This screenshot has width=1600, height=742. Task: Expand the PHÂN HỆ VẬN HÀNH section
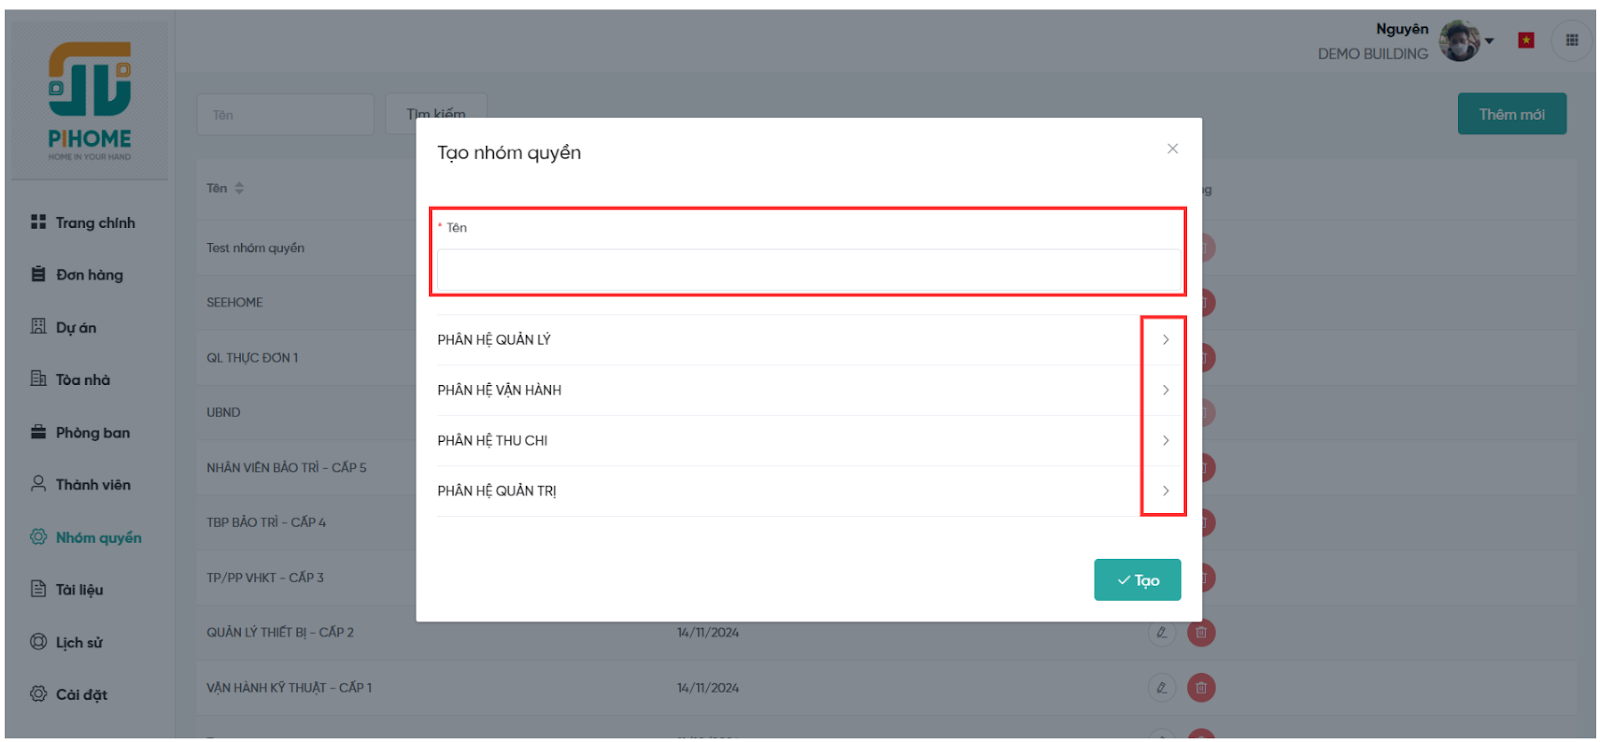[1165, 390]
